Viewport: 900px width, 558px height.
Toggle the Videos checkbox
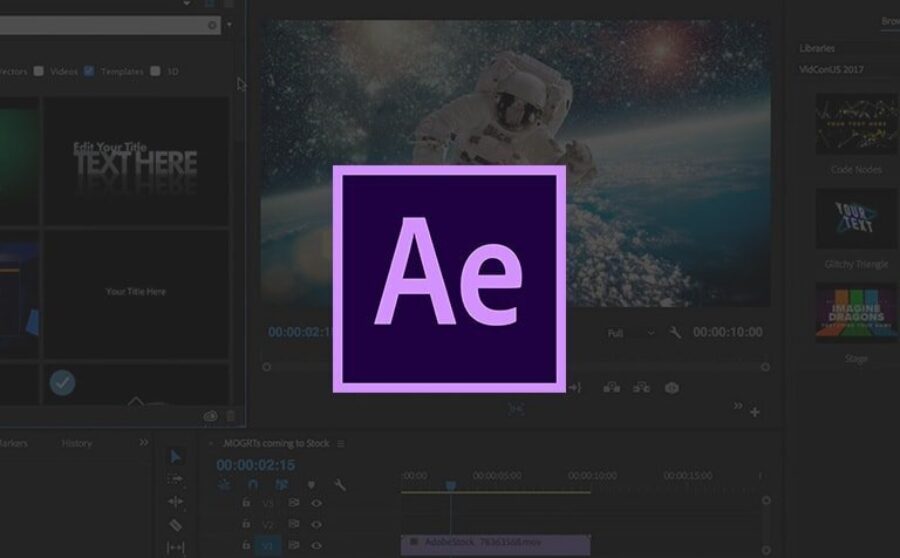38,71
